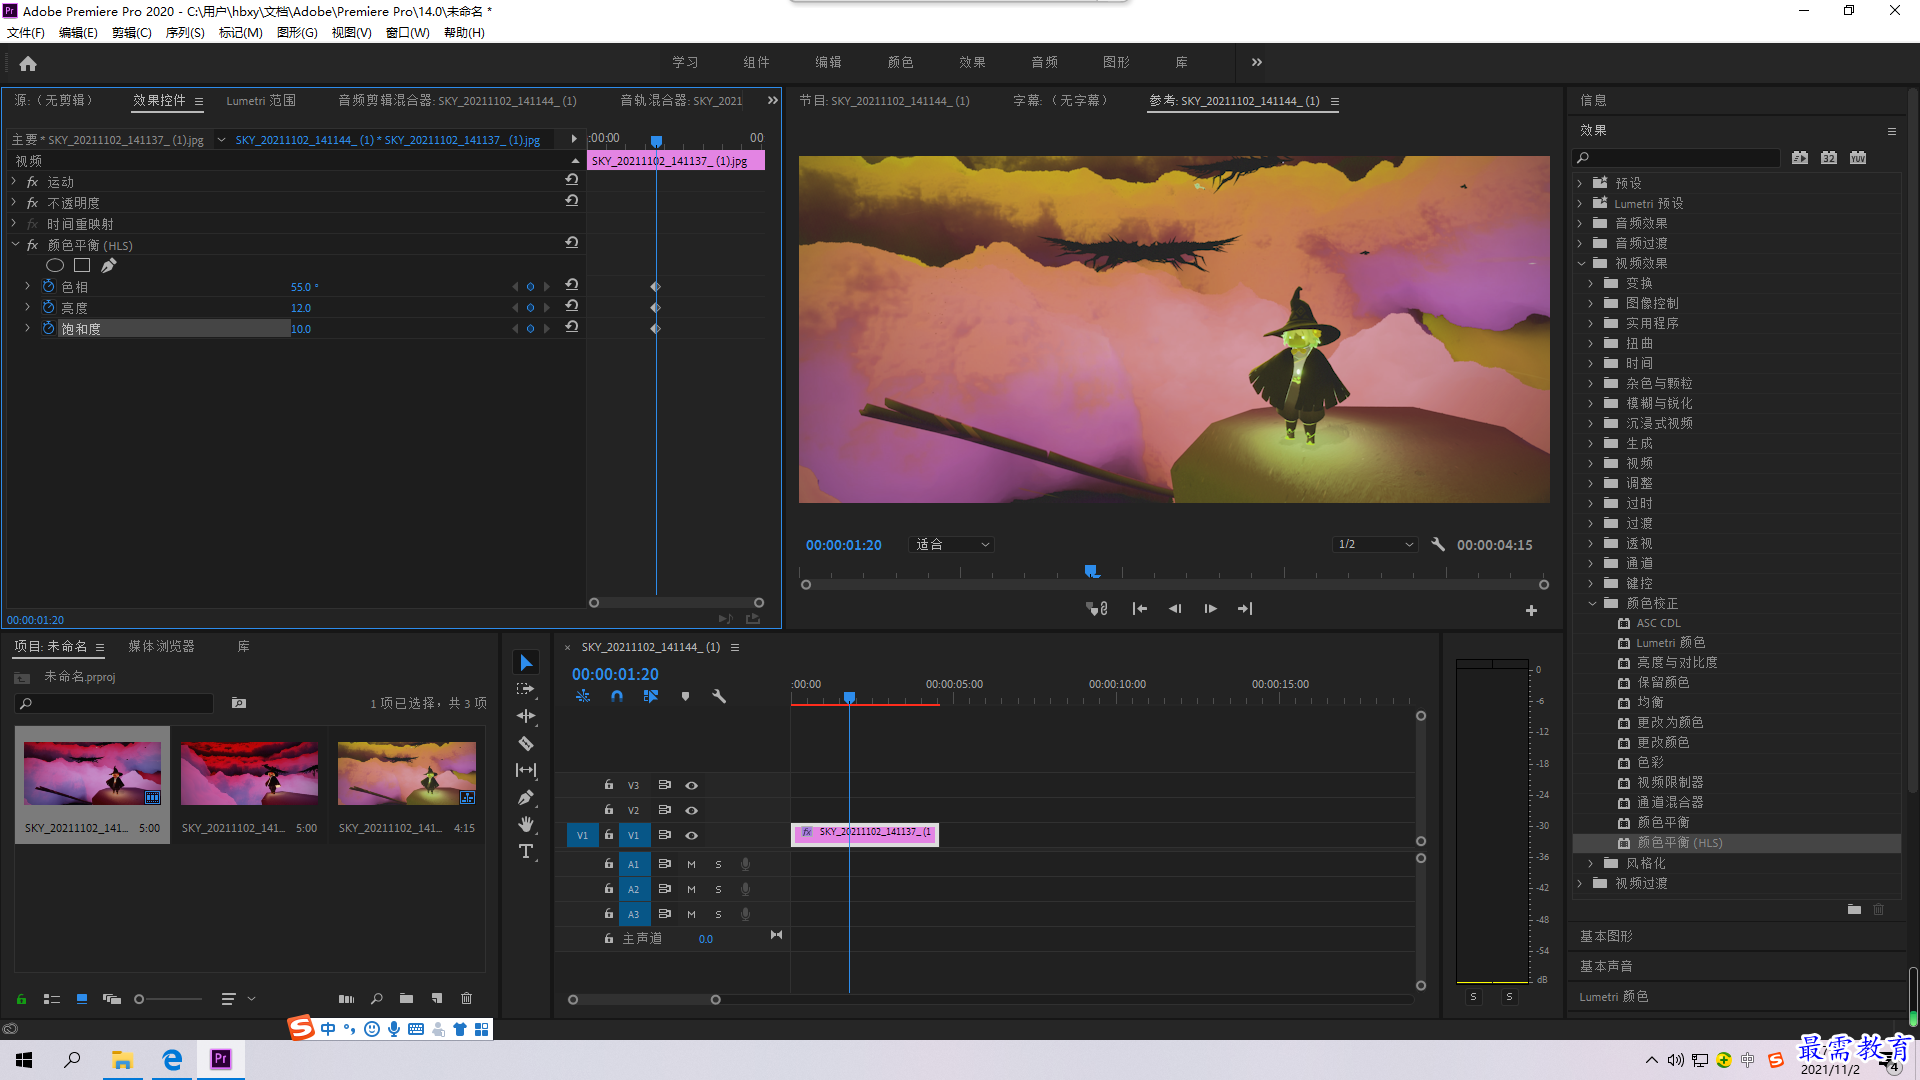
Task: Click the program monitor settings wrench
Action: (1438, 545)
